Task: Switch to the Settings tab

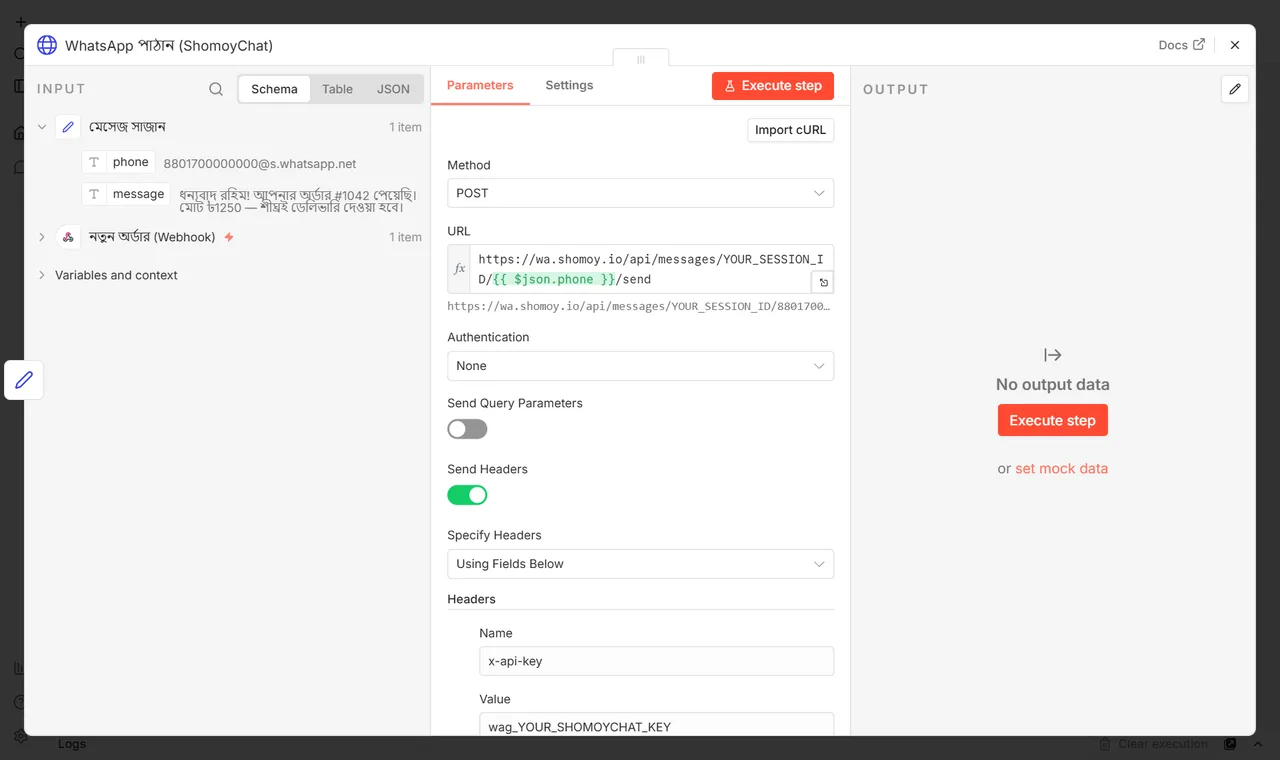Action: 569,85
